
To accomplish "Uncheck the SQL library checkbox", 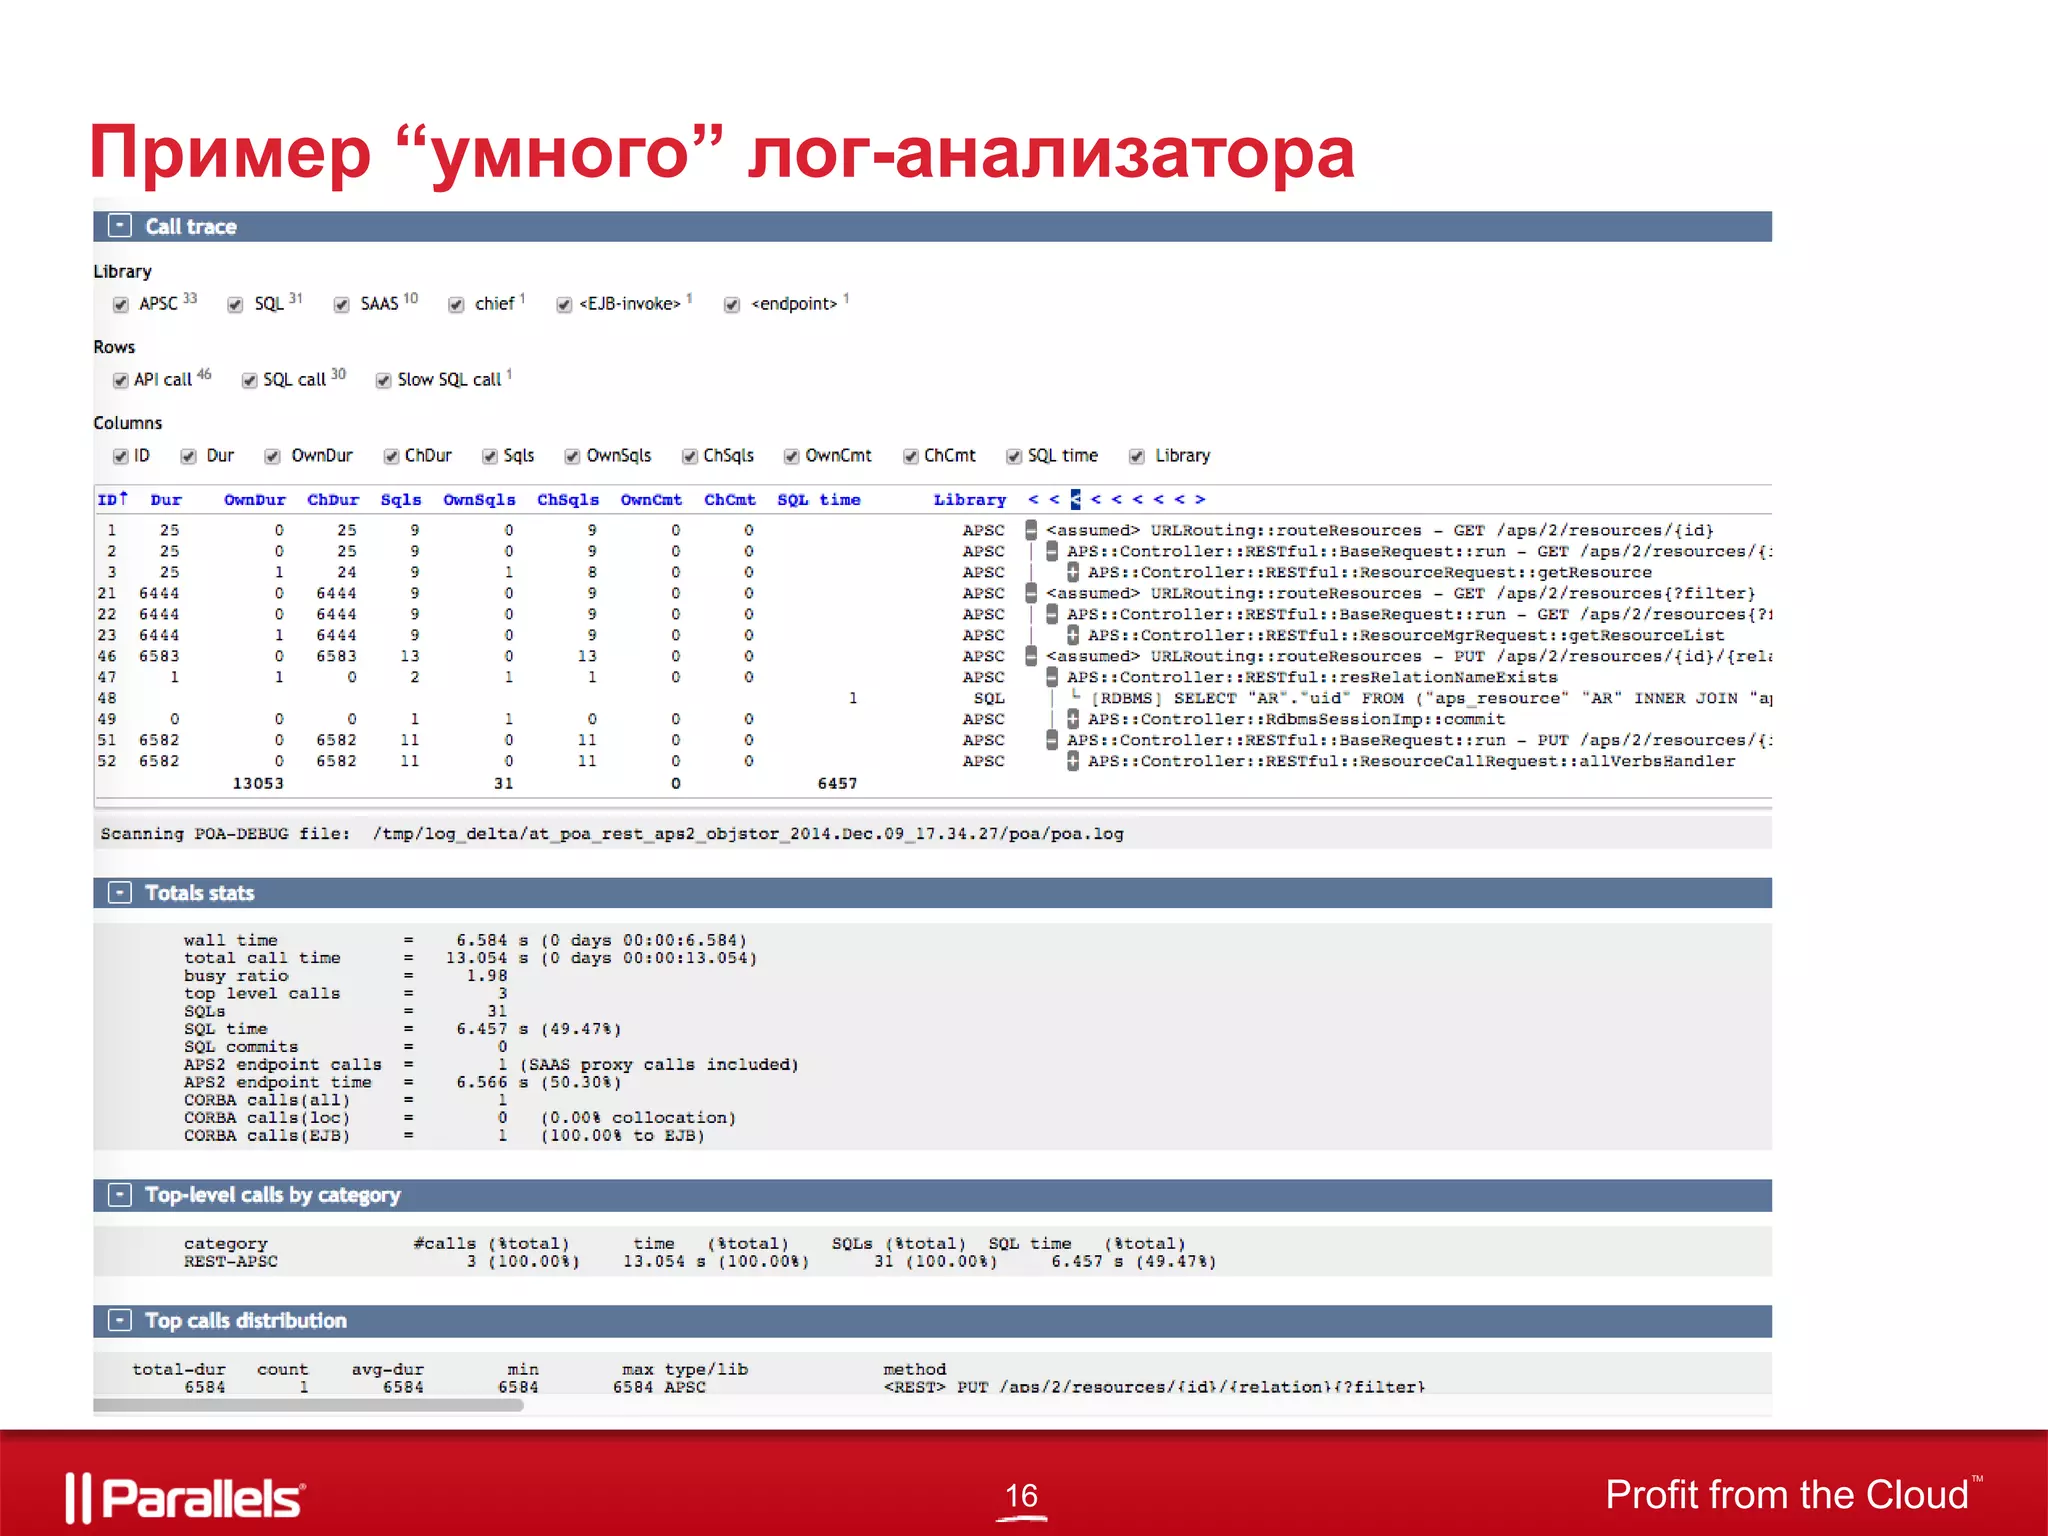I will pos(236,305).
